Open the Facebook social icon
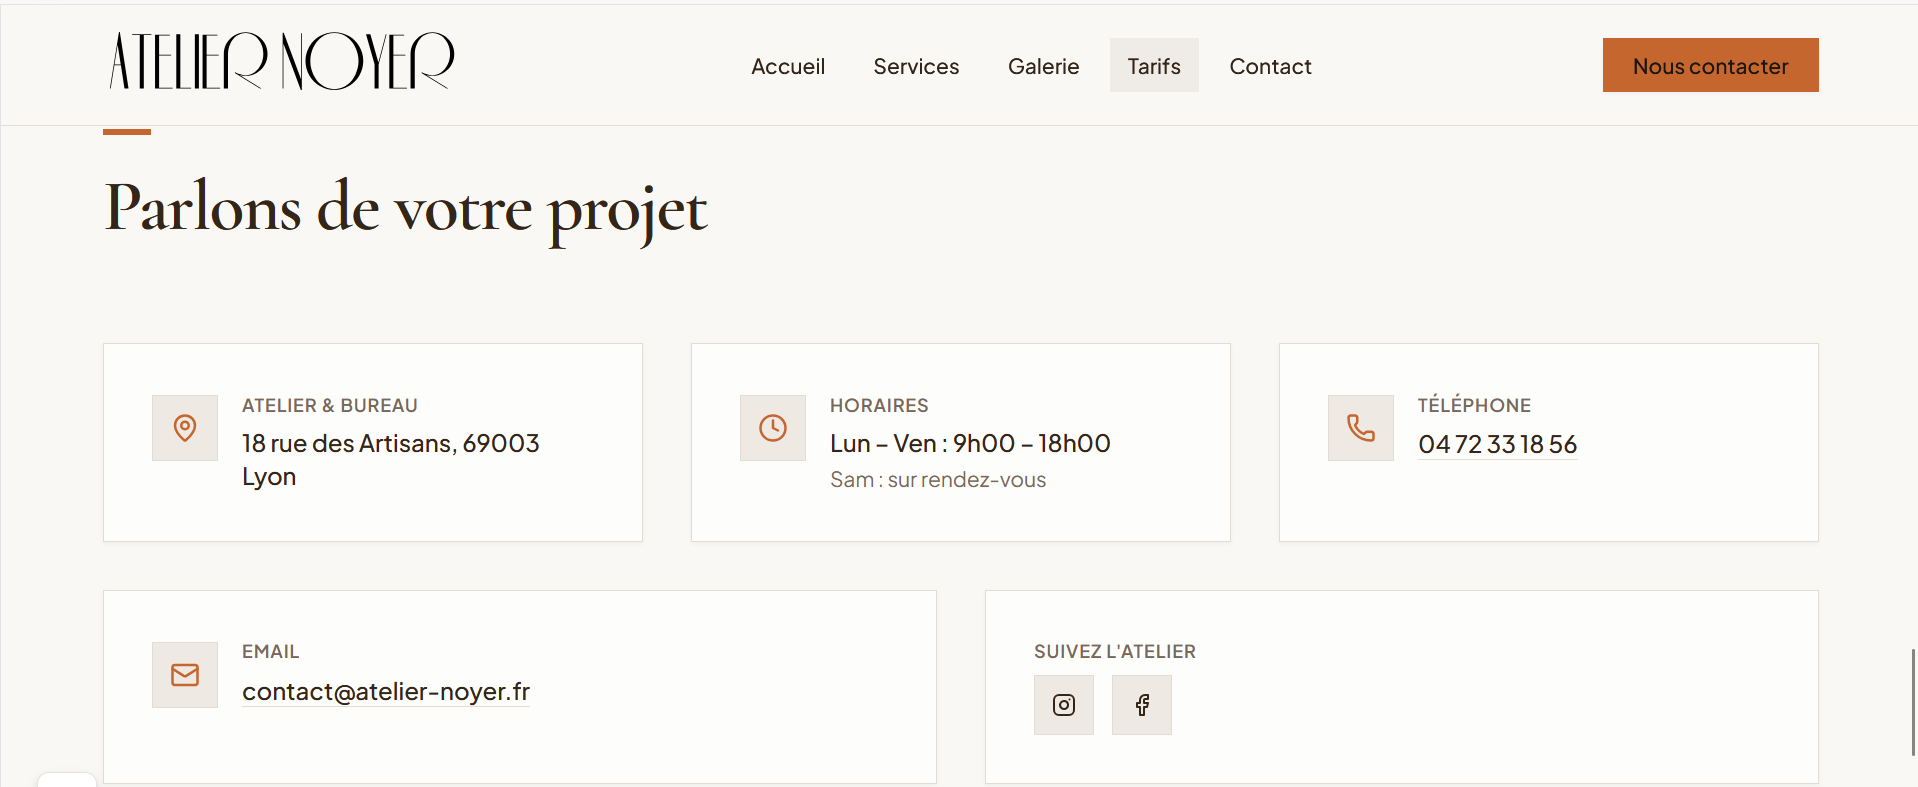This screenshot has height=787, width=1918. (1141, 705)
